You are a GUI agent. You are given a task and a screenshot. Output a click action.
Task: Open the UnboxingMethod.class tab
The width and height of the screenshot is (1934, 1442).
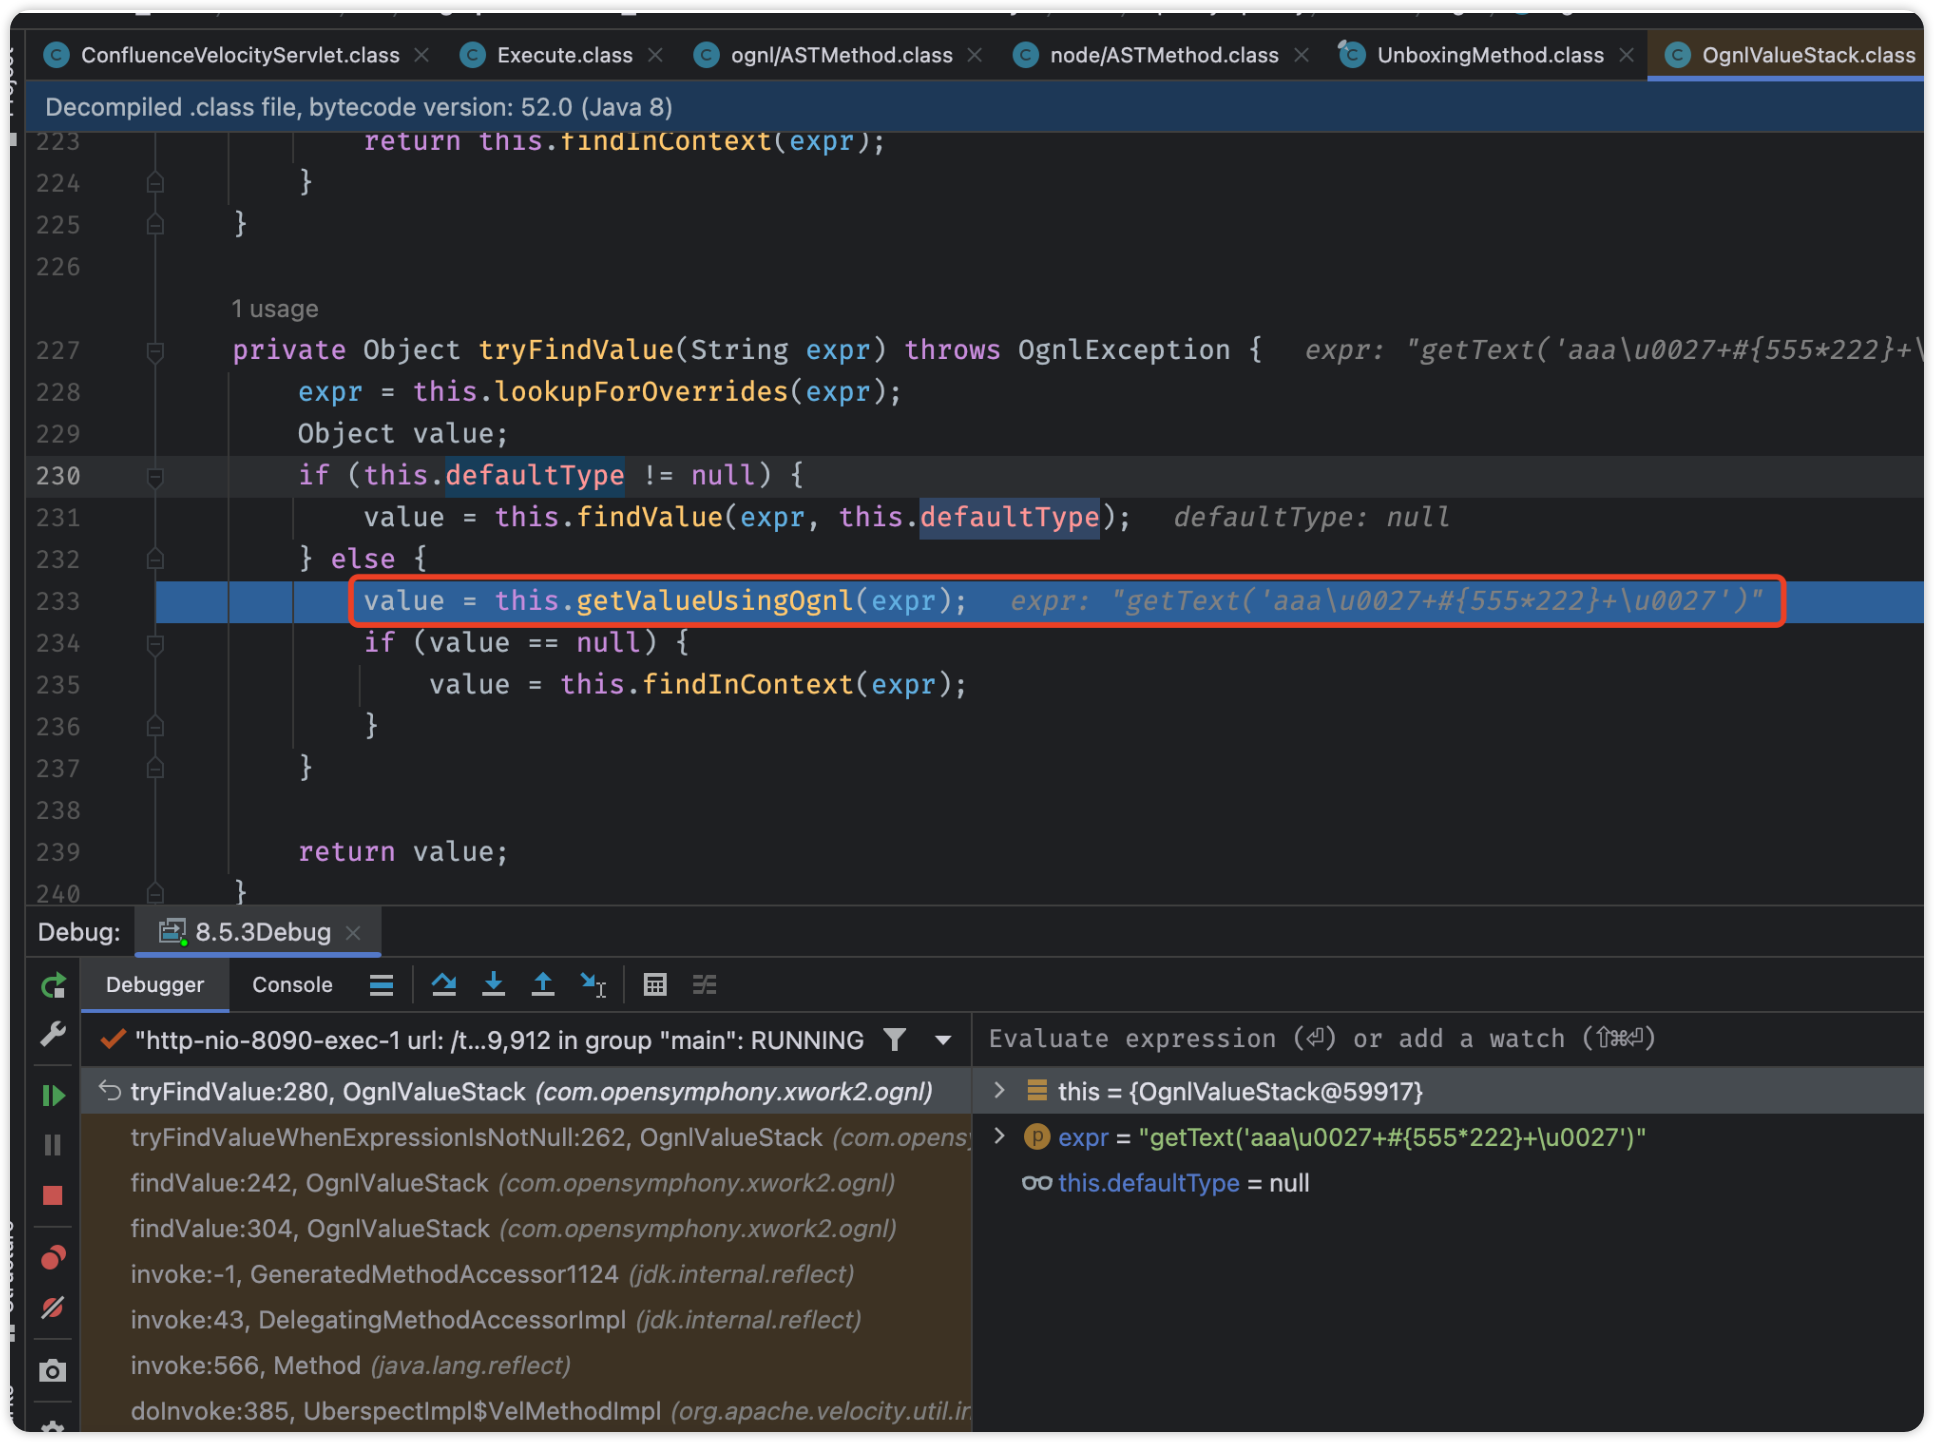coord(1488,55)
